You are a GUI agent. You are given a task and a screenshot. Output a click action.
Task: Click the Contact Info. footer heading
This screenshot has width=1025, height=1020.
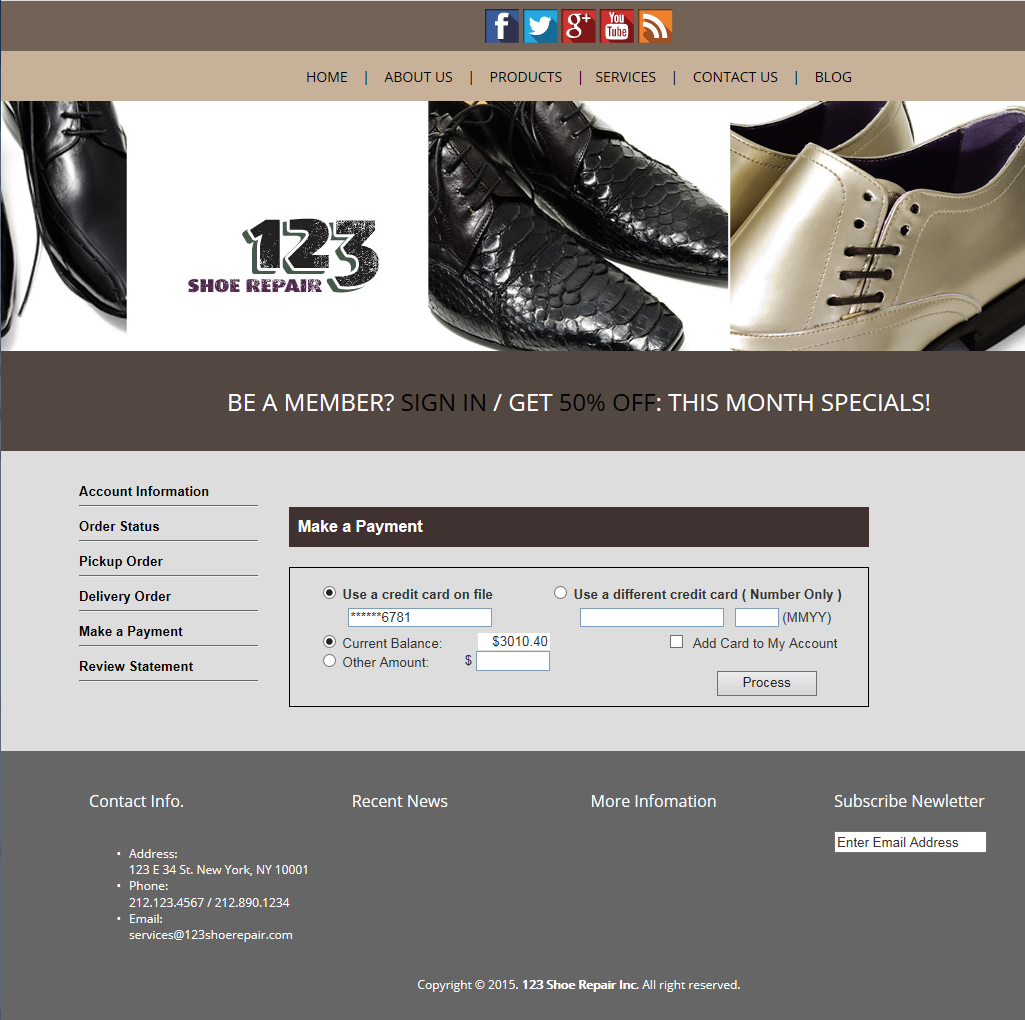(x=137, y=802)
